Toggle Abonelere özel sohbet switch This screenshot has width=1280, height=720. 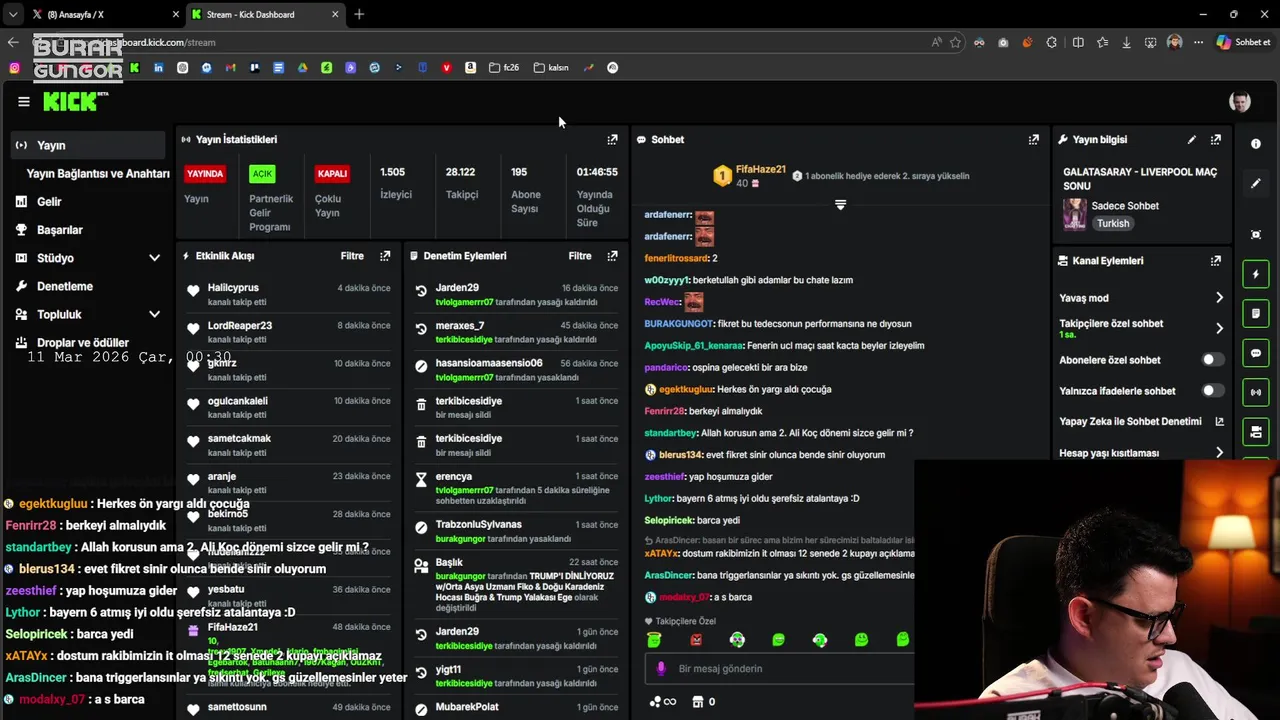(1212, 360)
